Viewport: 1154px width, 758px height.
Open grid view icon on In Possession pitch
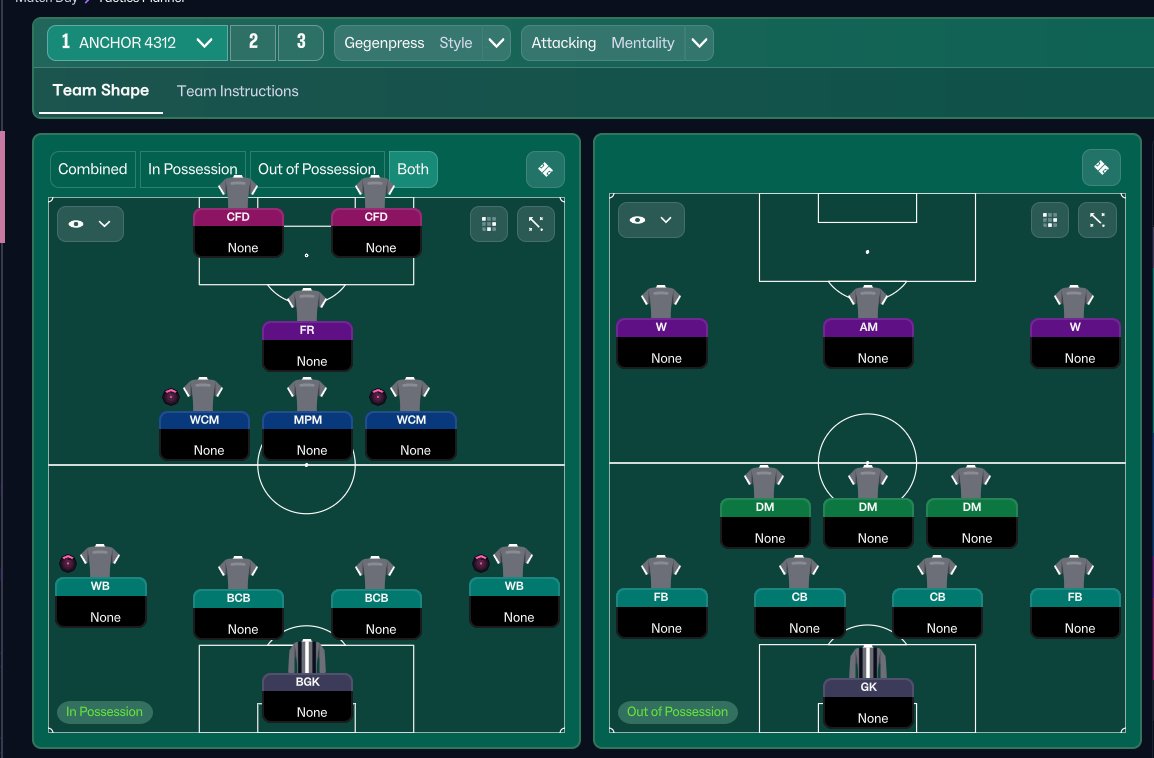coord(489,224)
